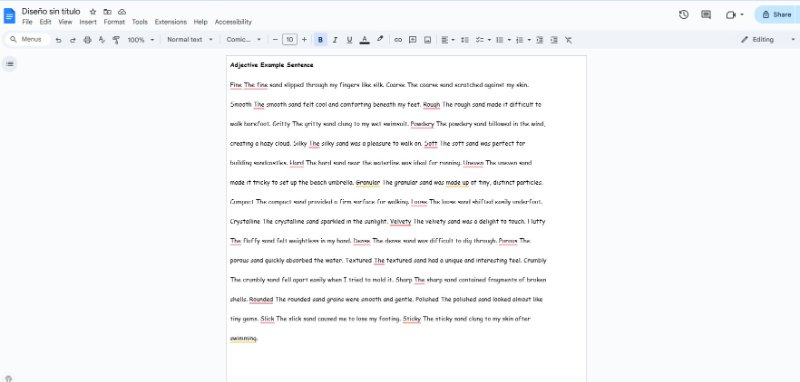Print the document

pyautogui.click(x=87, y=40)
